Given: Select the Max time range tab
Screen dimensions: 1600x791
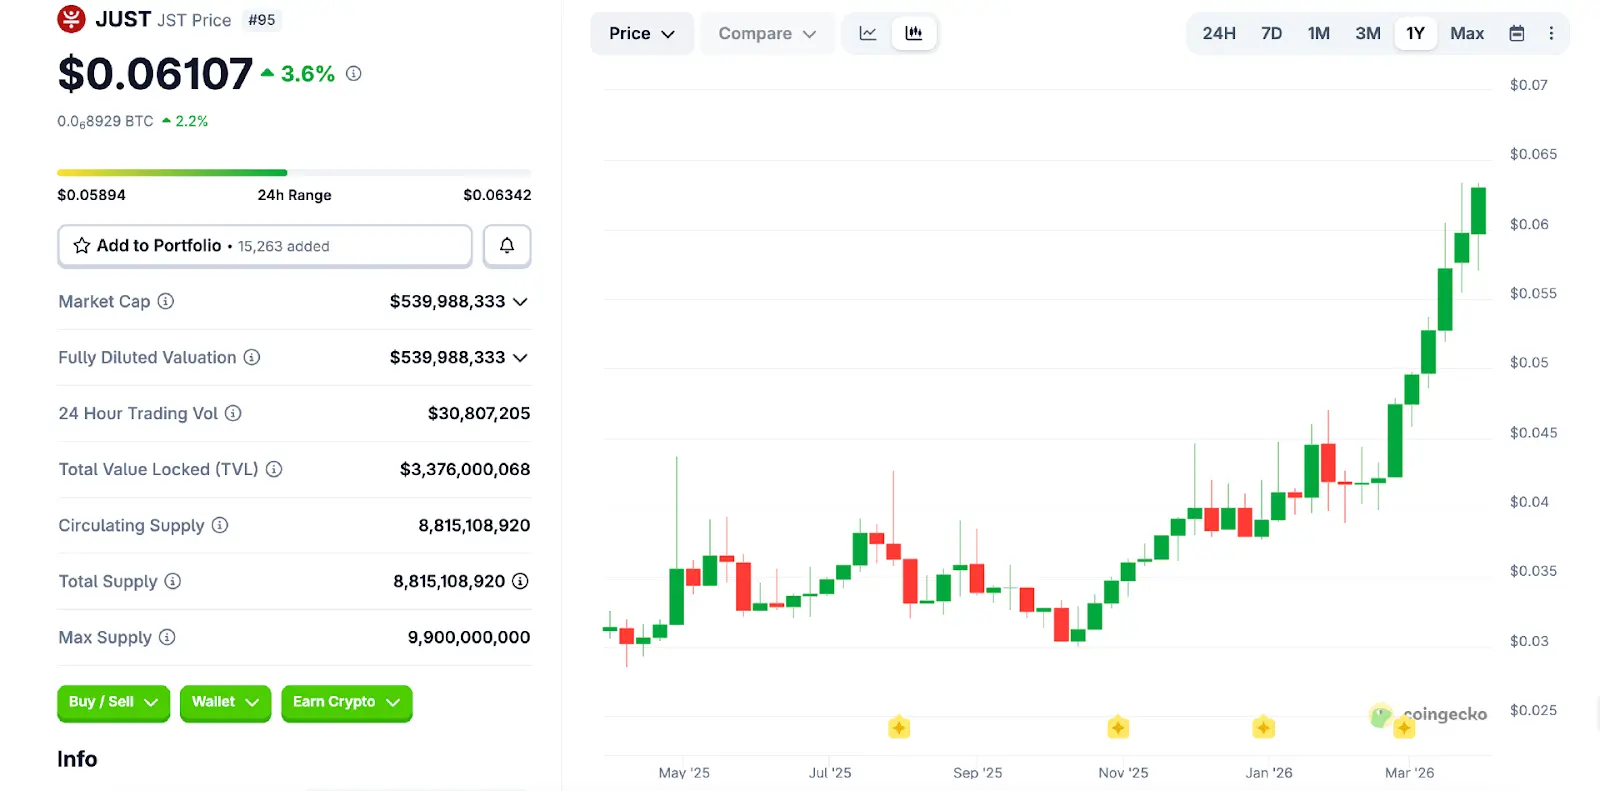Looking at the screenshot, I should point(1467,34).
